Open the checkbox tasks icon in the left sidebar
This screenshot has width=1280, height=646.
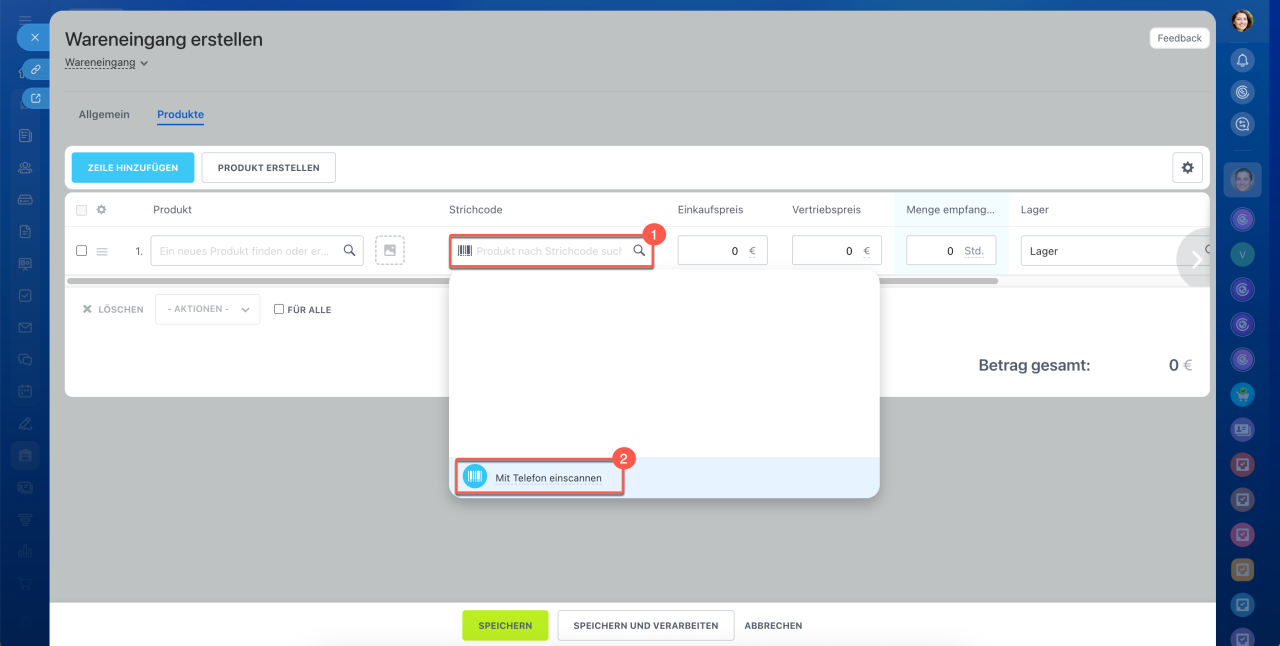(25, 295)
